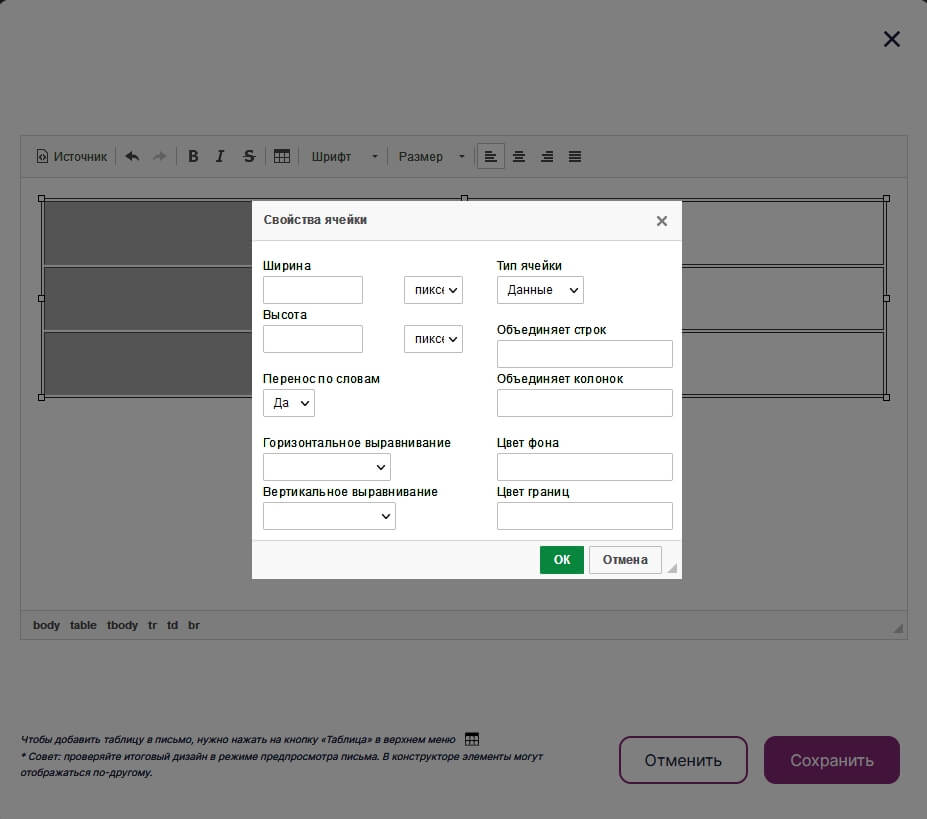The image size is (927, 819).
Task: Open the Тип ячейки dropdown
Action: [540, 290]
